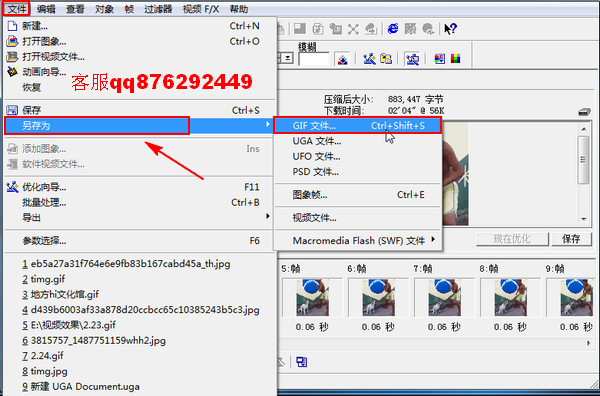Select UGA 文件... in submenu
The image size is (600, 396).
(358, 141)
